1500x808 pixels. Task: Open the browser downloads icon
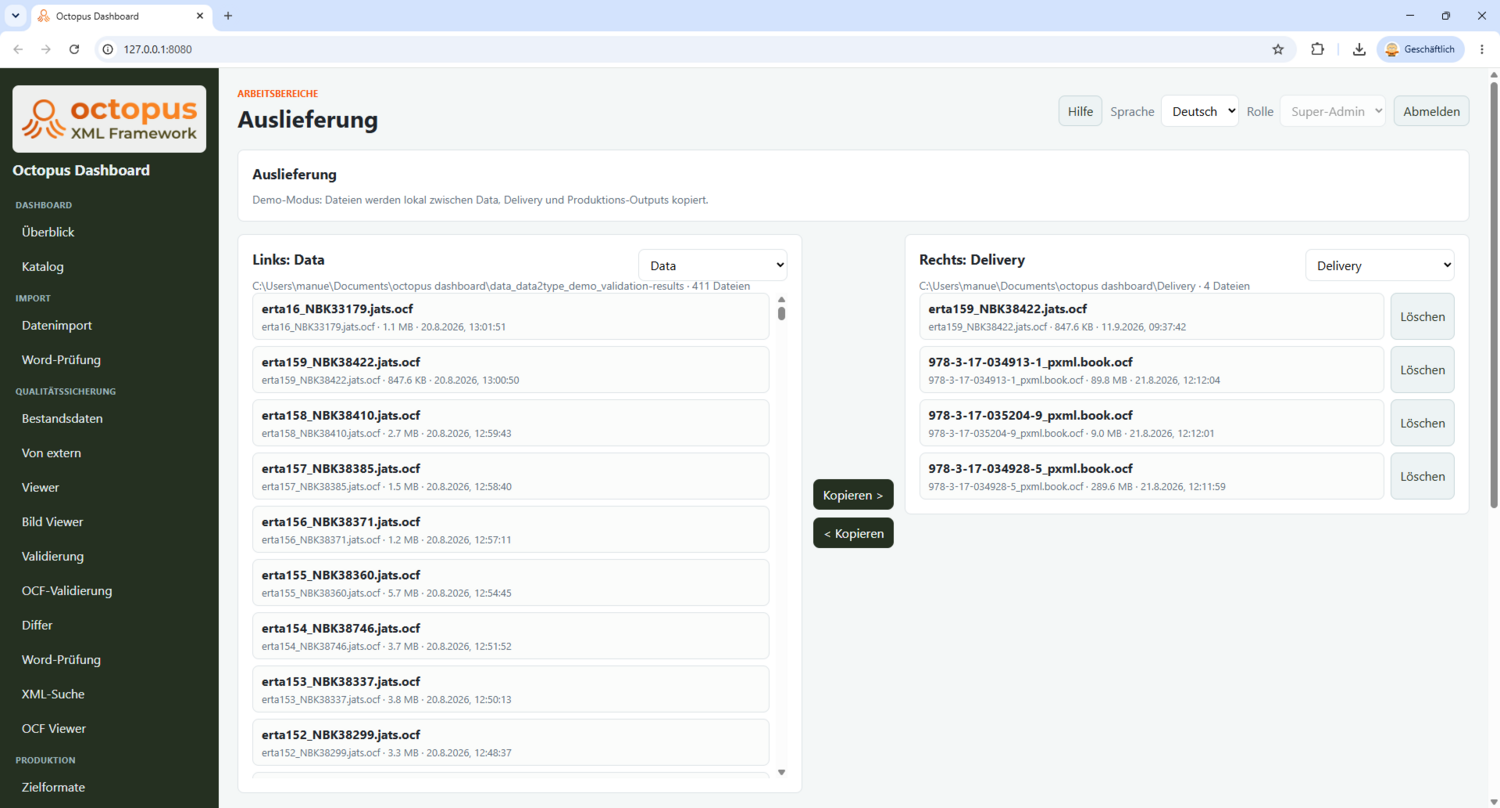click(1359, 49)
